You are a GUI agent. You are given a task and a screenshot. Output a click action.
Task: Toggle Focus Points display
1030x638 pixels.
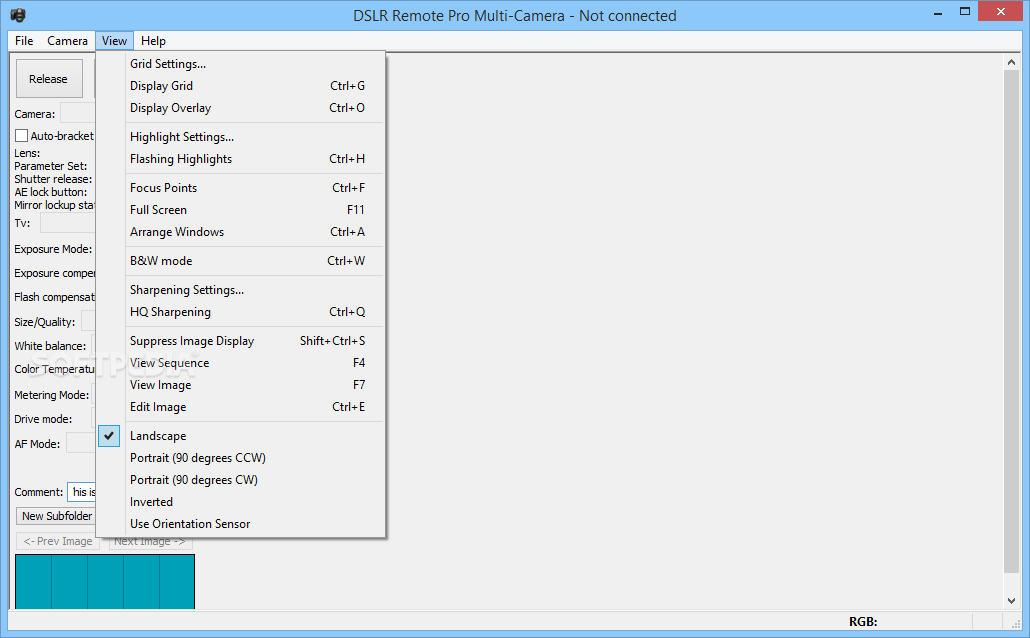pos(240,188)
